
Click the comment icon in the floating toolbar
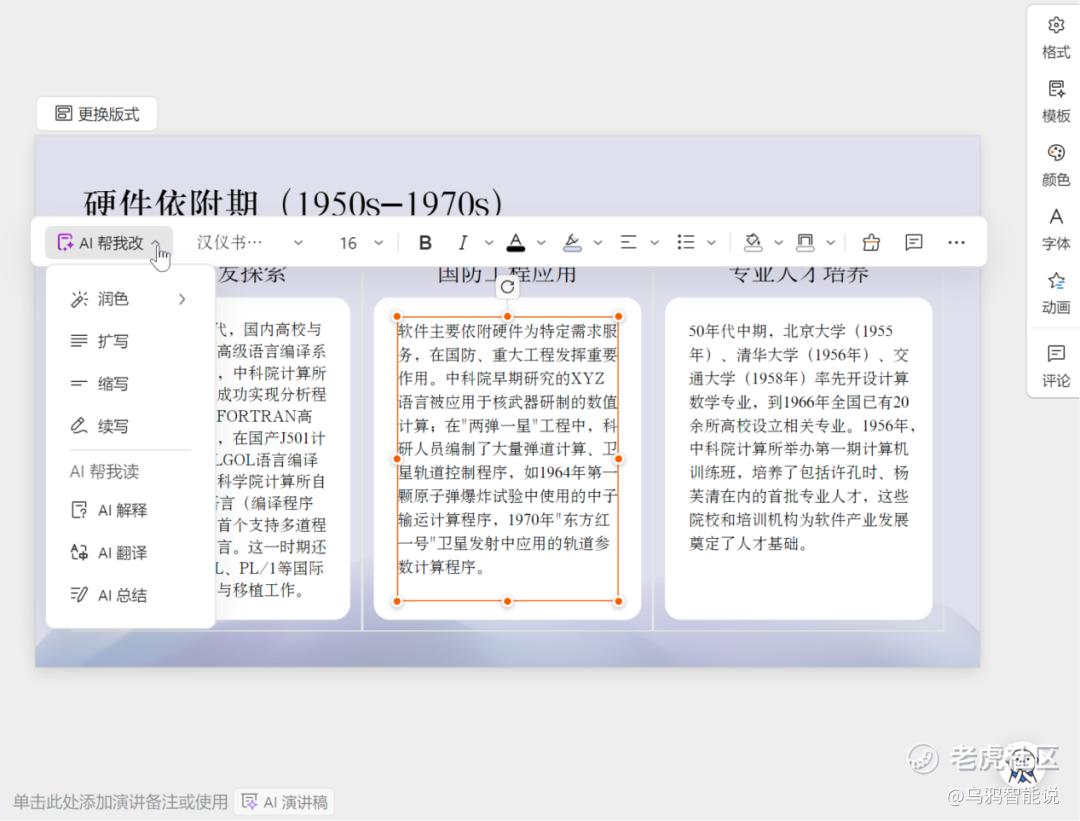pos(913,242)
